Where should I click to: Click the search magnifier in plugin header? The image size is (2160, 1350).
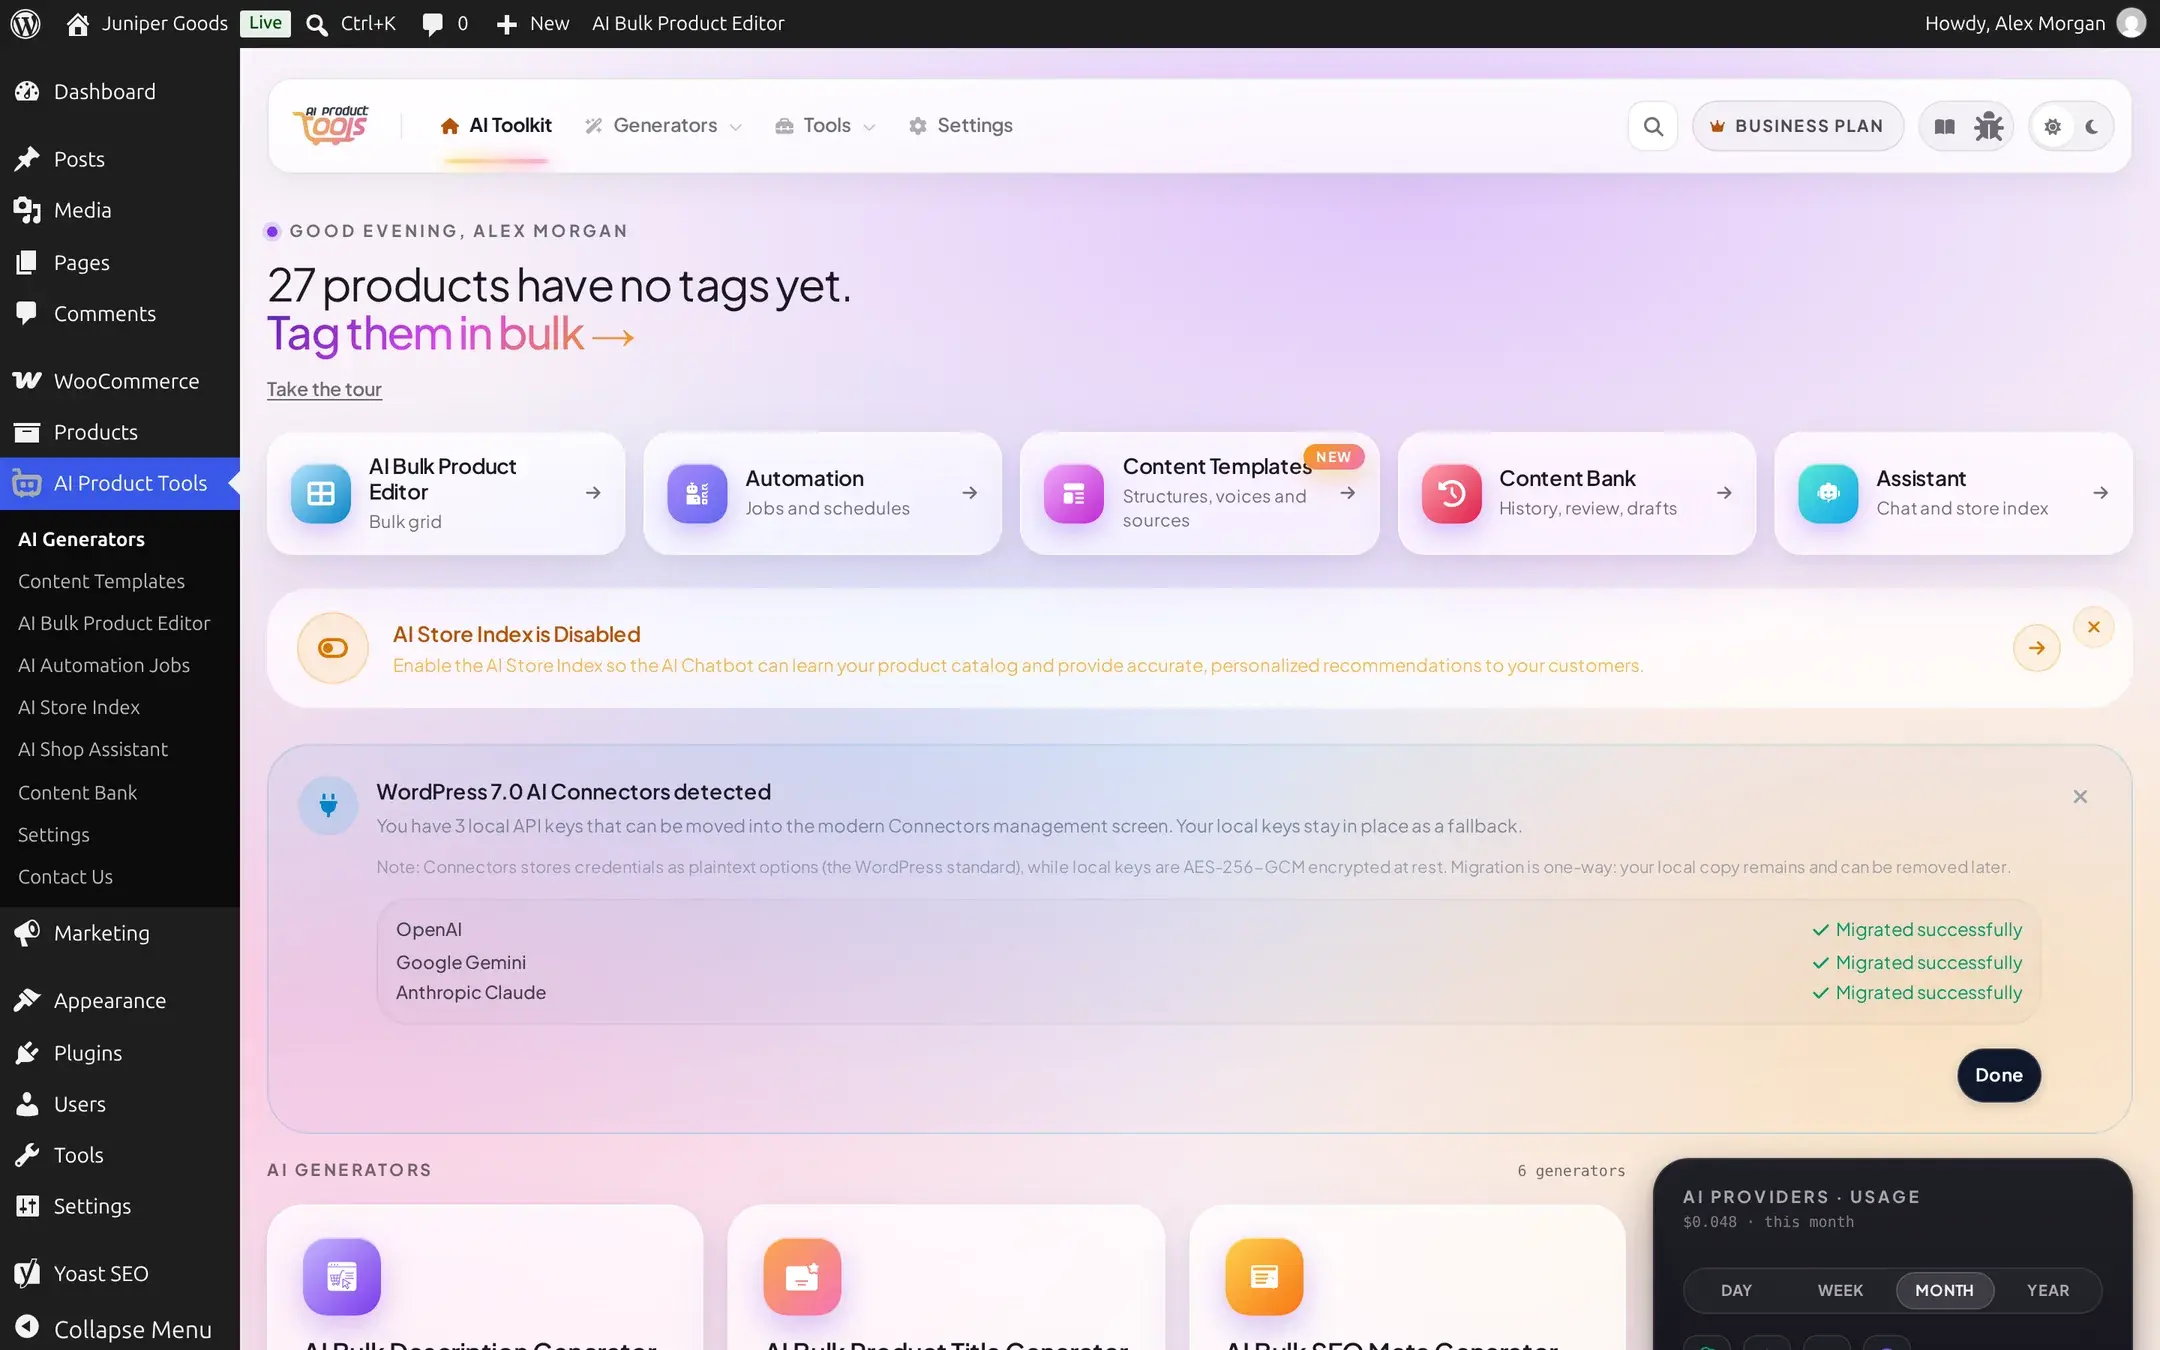[x=1653, y=126]
